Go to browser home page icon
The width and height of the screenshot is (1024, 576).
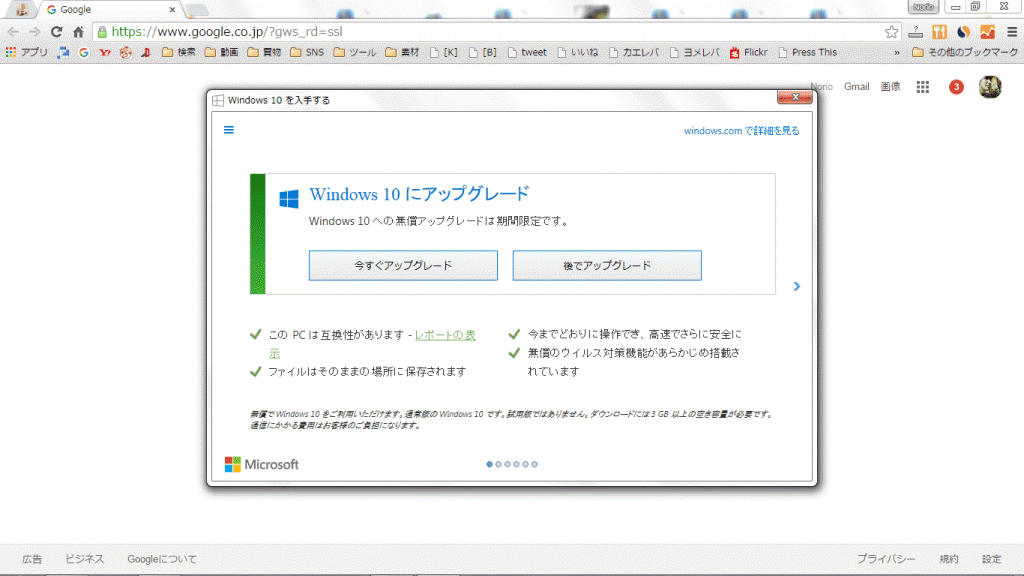pyautogui.click(x=78, y=32)
